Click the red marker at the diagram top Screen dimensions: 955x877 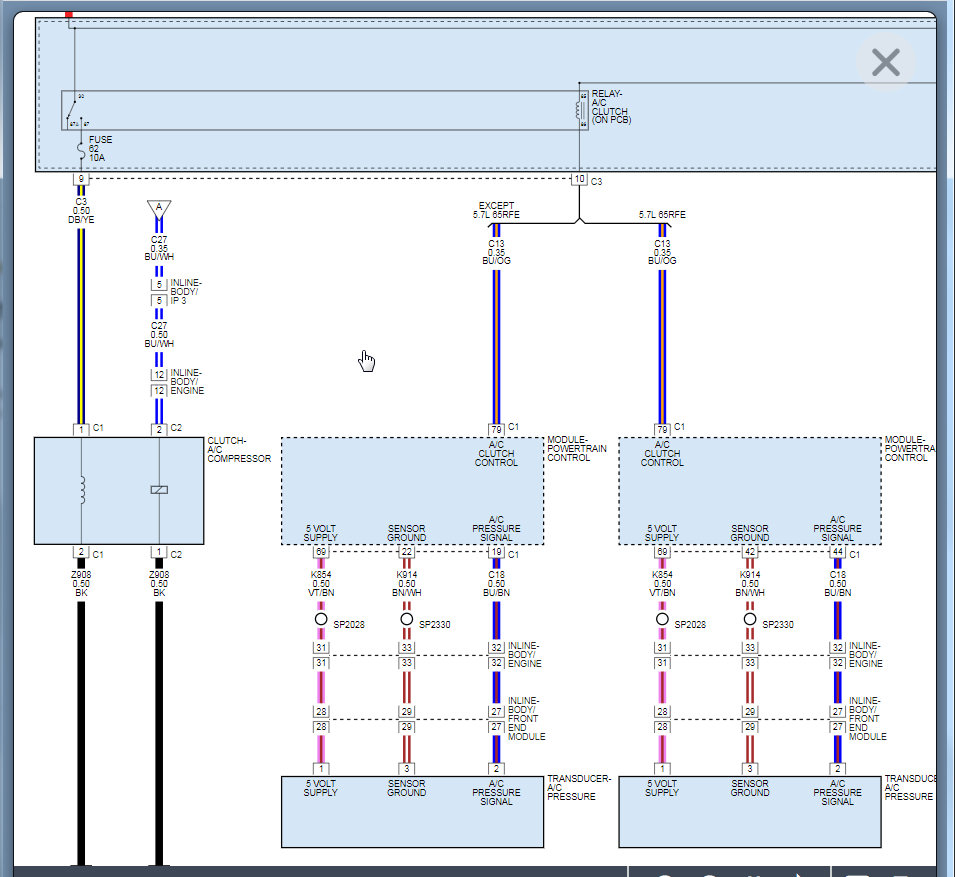69,14
